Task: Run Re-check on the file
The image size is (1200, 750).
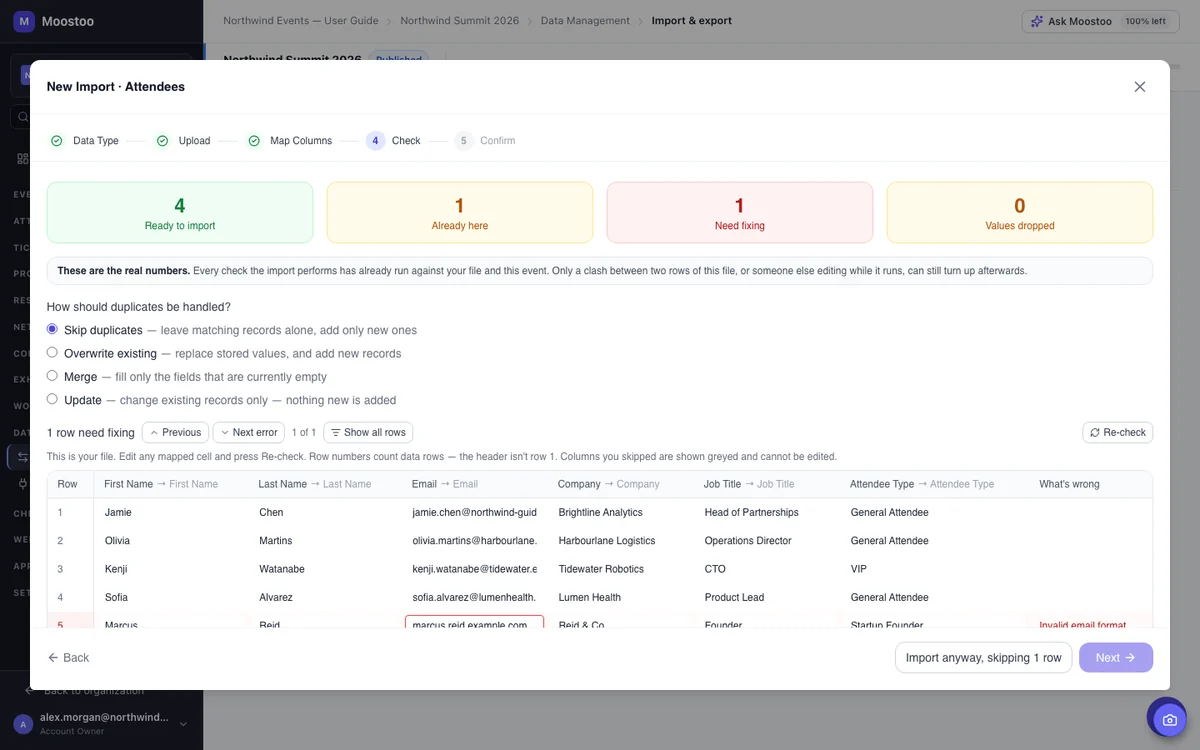Action: pyautogui.click(x=1117, y=433)
